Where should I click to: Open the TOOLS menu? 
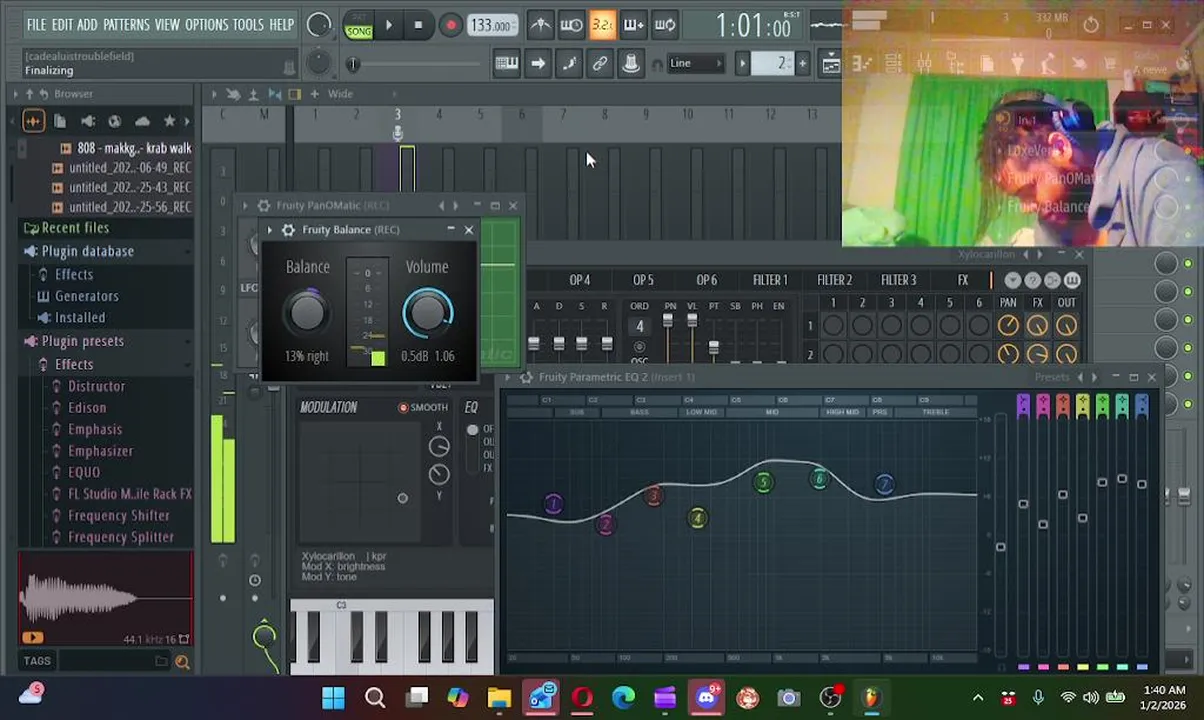[x=248, y=25]
